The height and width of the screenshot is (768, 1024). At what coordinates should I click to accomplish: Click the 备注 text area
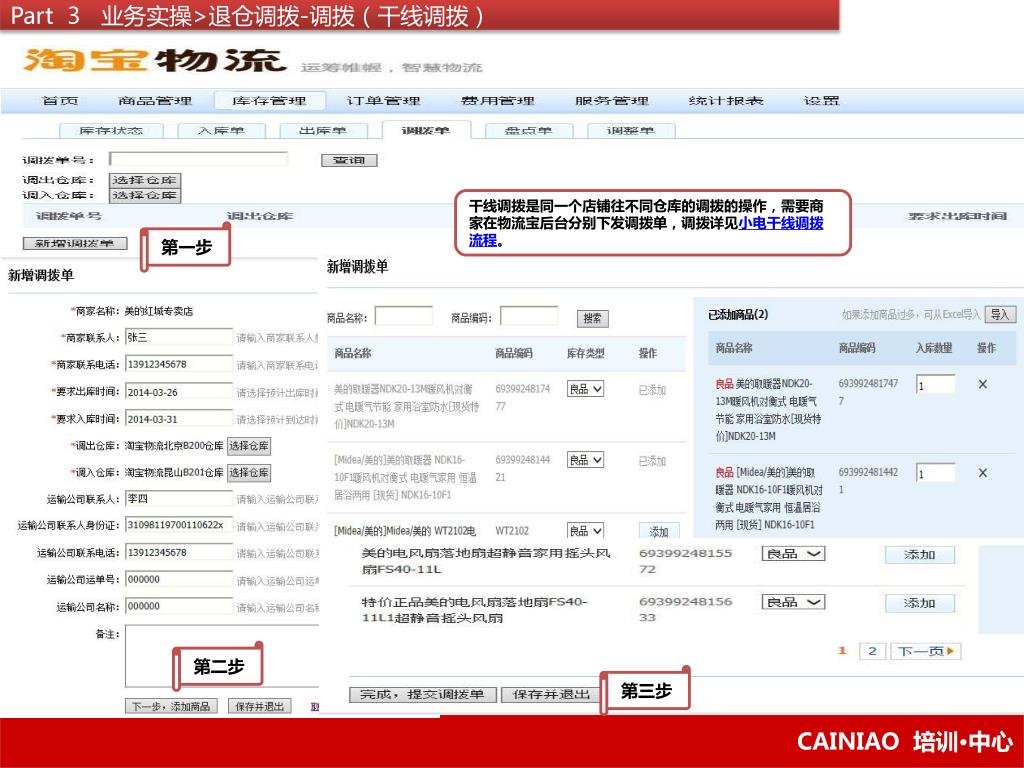(222, 656)
